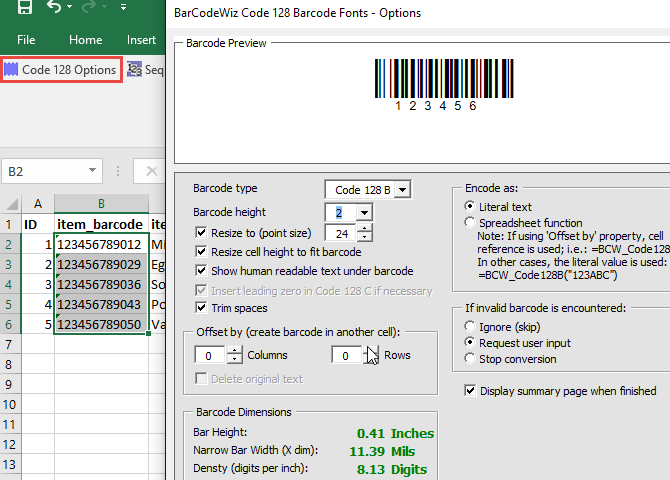Increase Columns offset with up arrow
Viewport: 670px width, 480px height.
234,350
